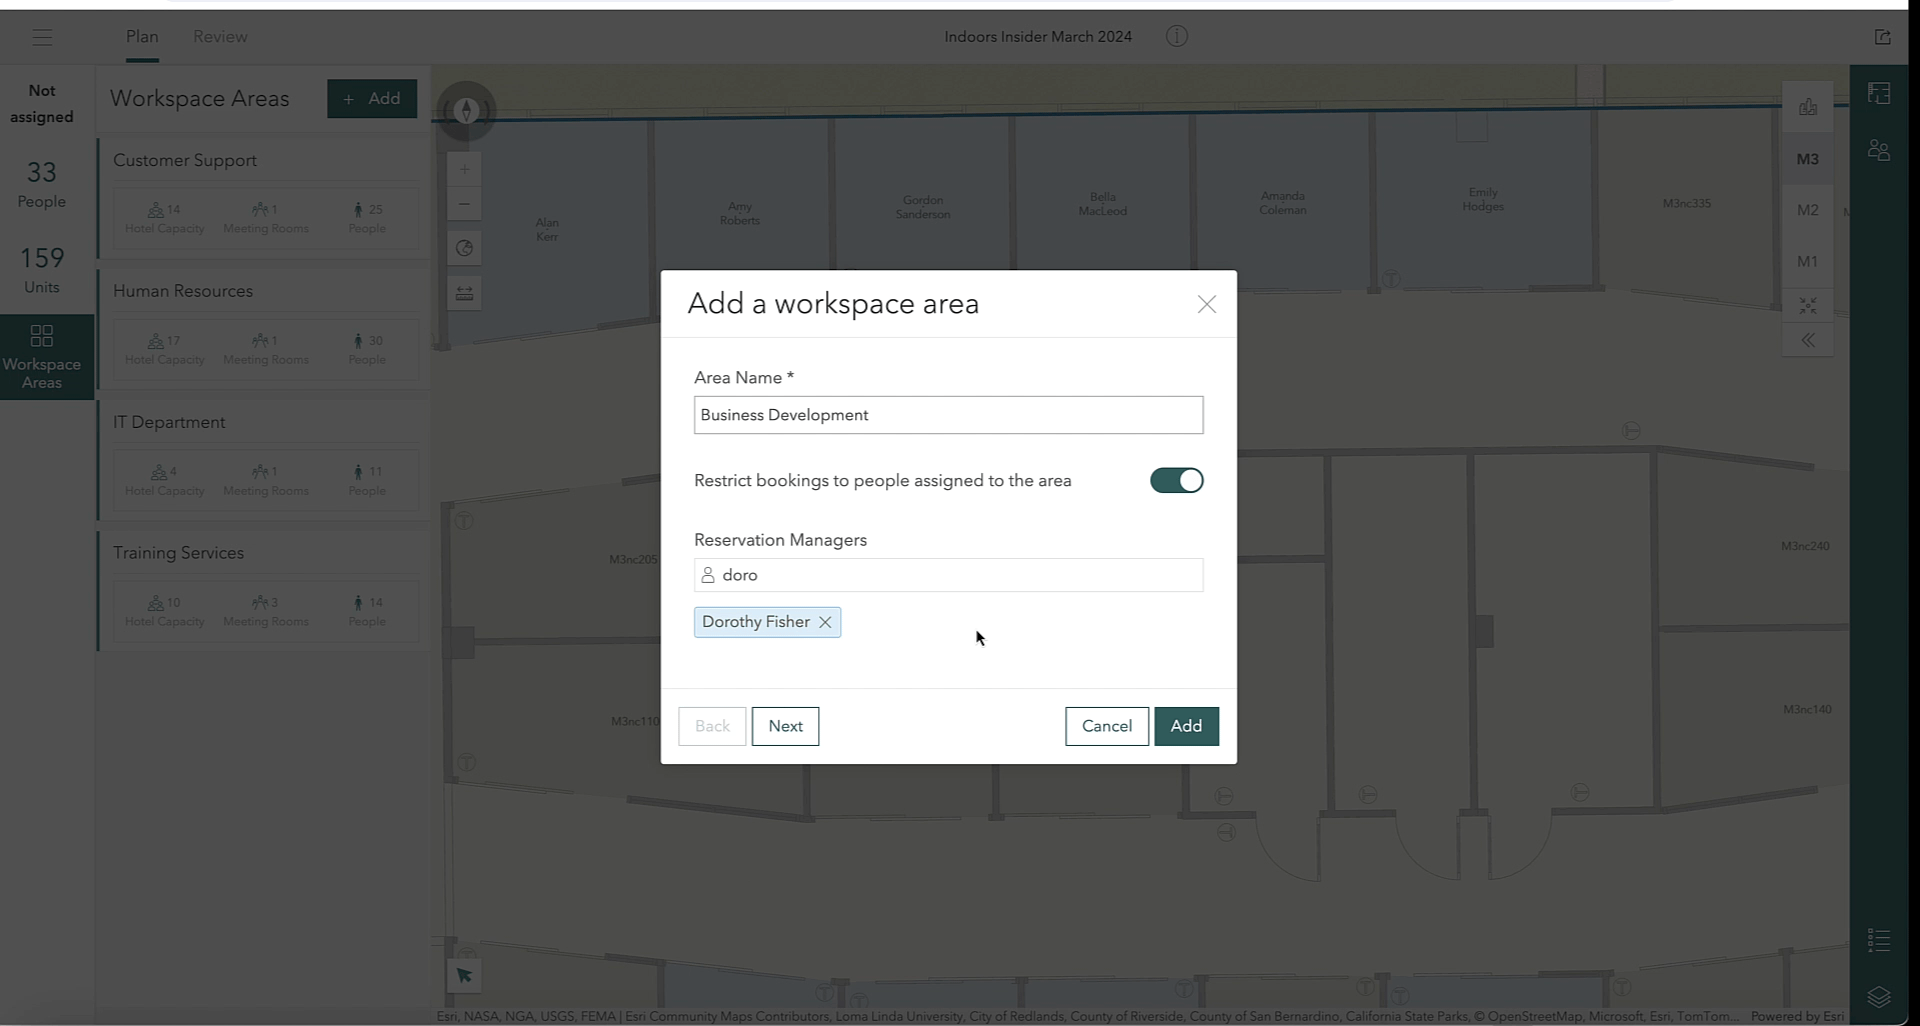This screenshot has width=1920, height=1026.
Task: Collapse the floor filter with the double chevron
Action: pos(1808,340)
